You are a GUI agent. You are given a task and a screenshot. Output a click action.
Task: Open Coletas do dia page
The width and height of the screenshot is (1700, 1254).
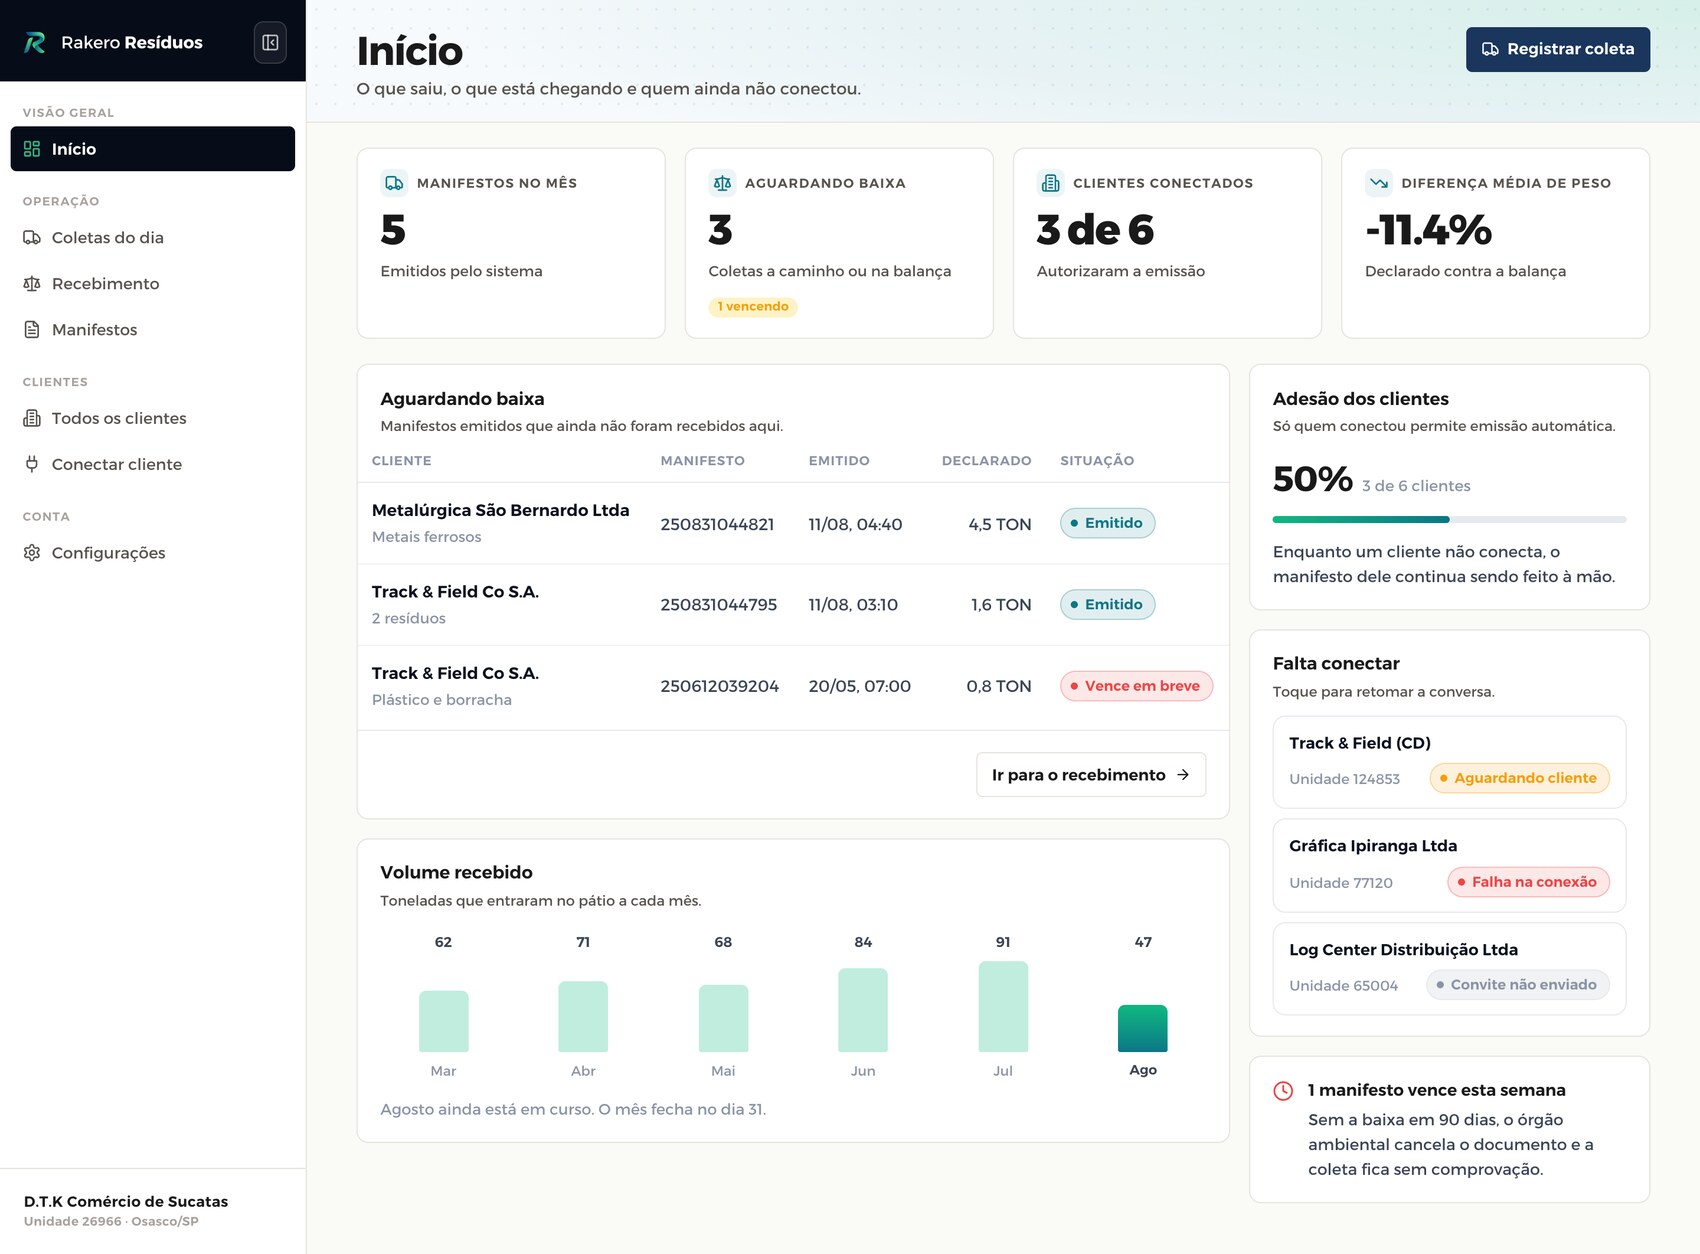click(x=153, y=238)
